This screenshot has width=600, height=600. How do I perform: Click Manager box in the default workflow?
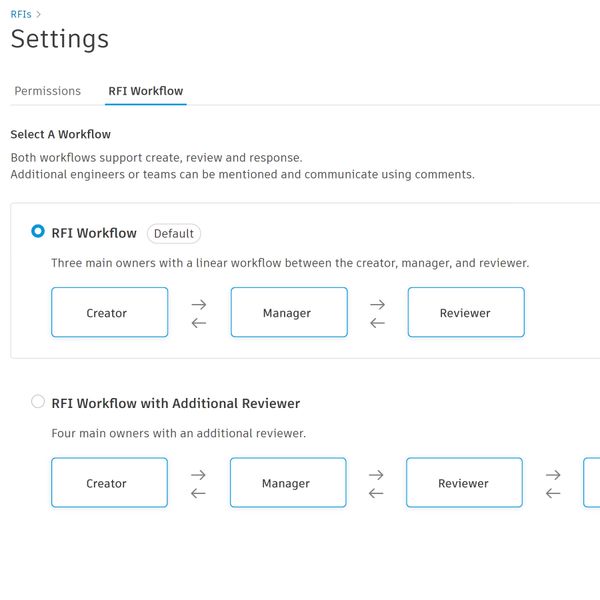288,312
